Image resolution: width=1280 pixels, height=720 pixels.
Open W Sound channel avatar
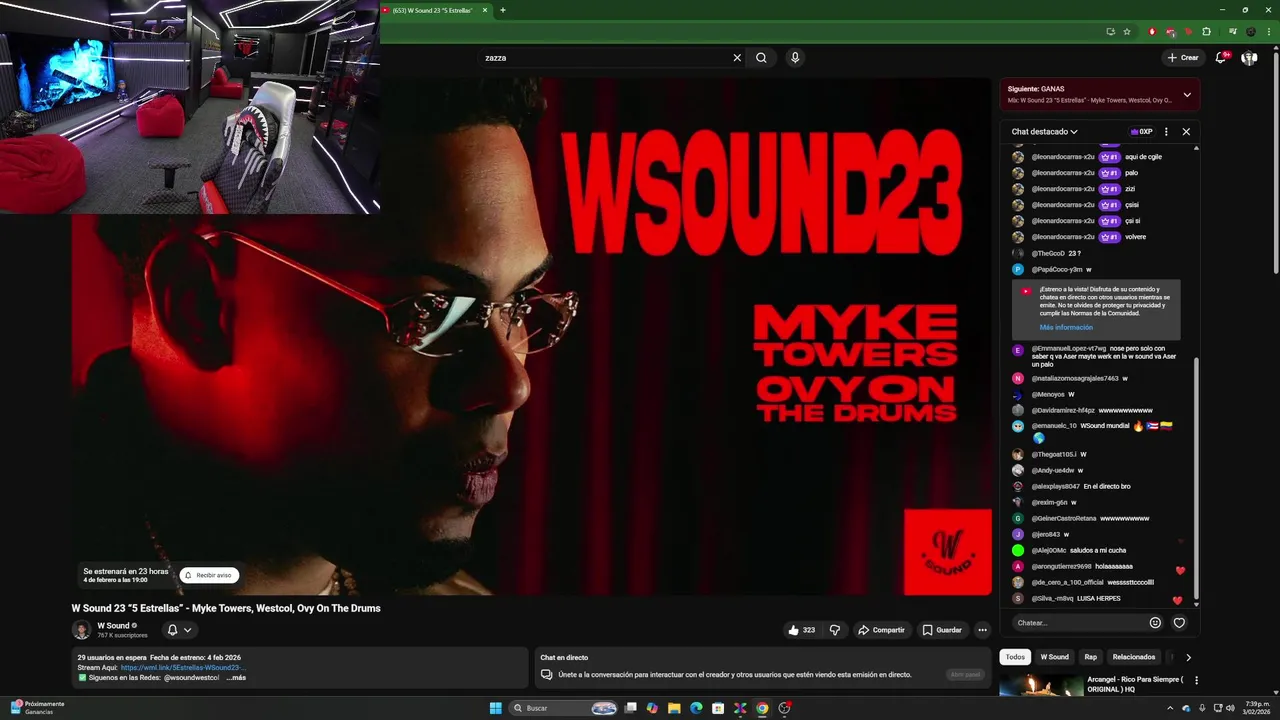tap(81, 630)
